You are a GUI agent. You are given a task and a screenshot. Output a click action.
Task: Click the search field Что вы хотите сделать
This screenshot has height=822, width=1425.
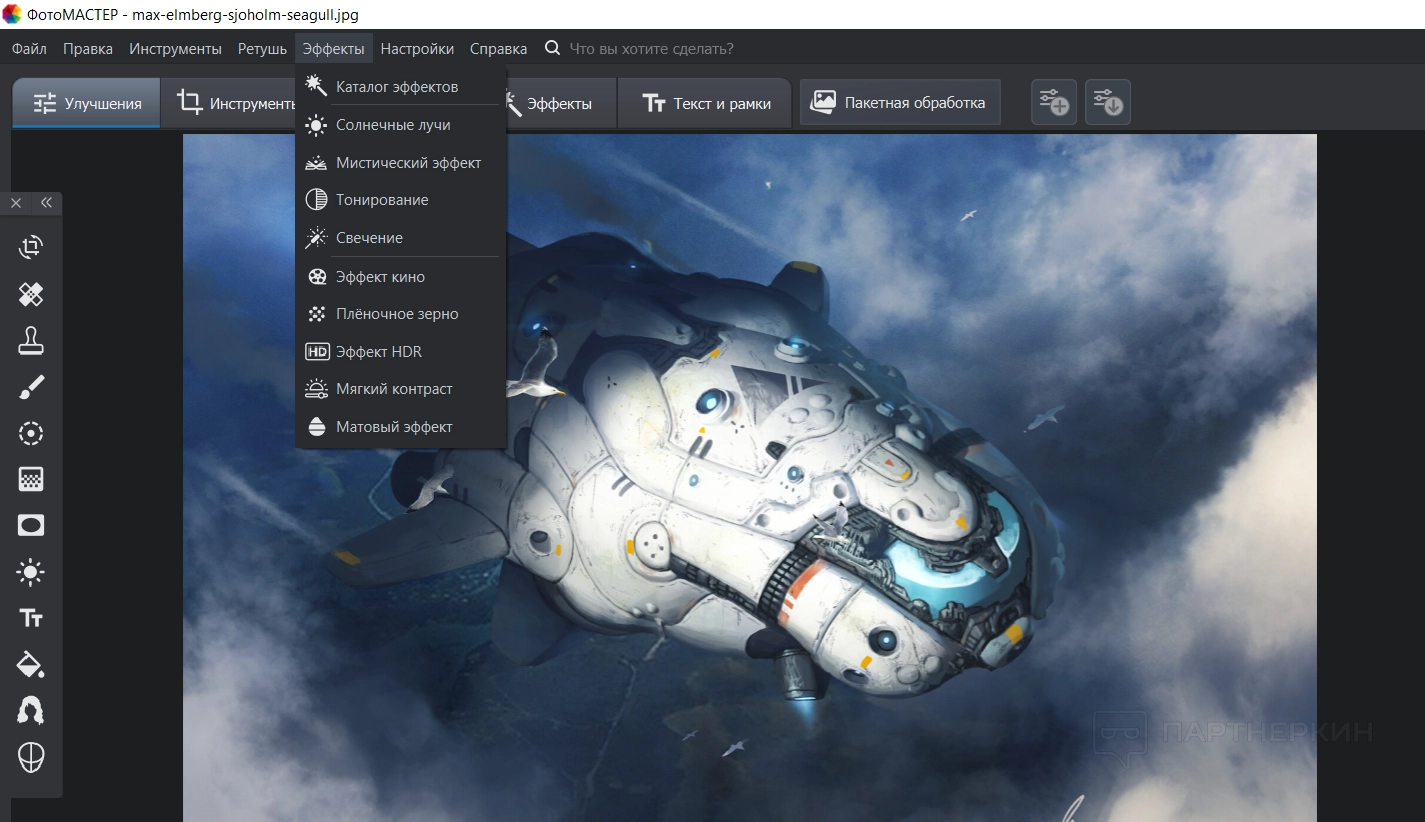point(651,49)
